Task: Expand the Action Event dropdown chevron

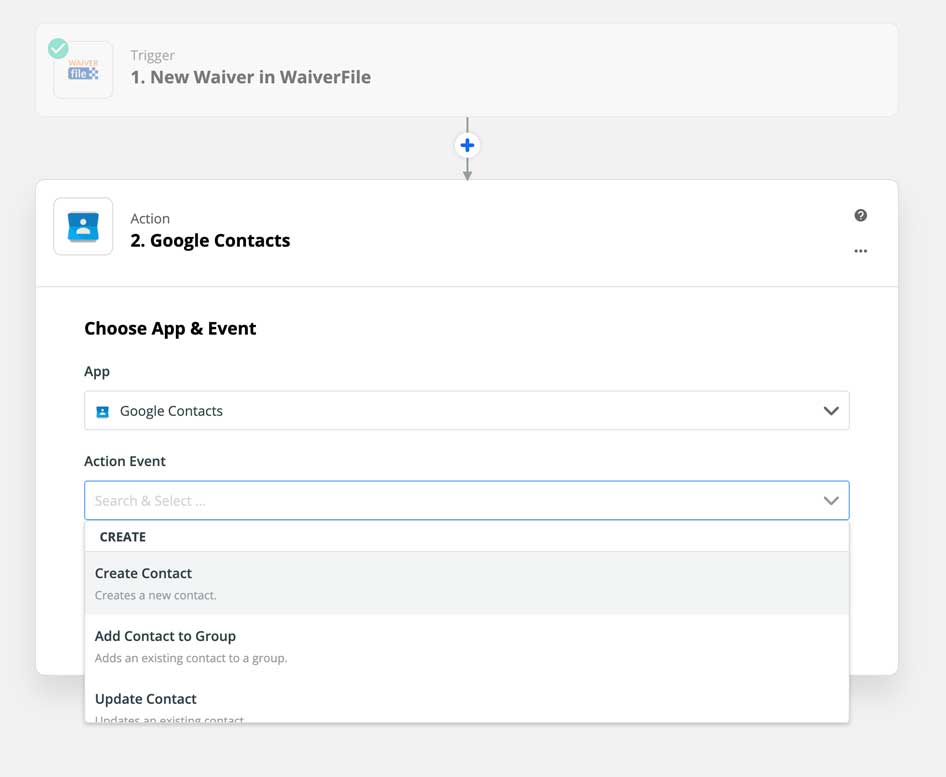Action: pyautogui.click(x=831, y=500)
